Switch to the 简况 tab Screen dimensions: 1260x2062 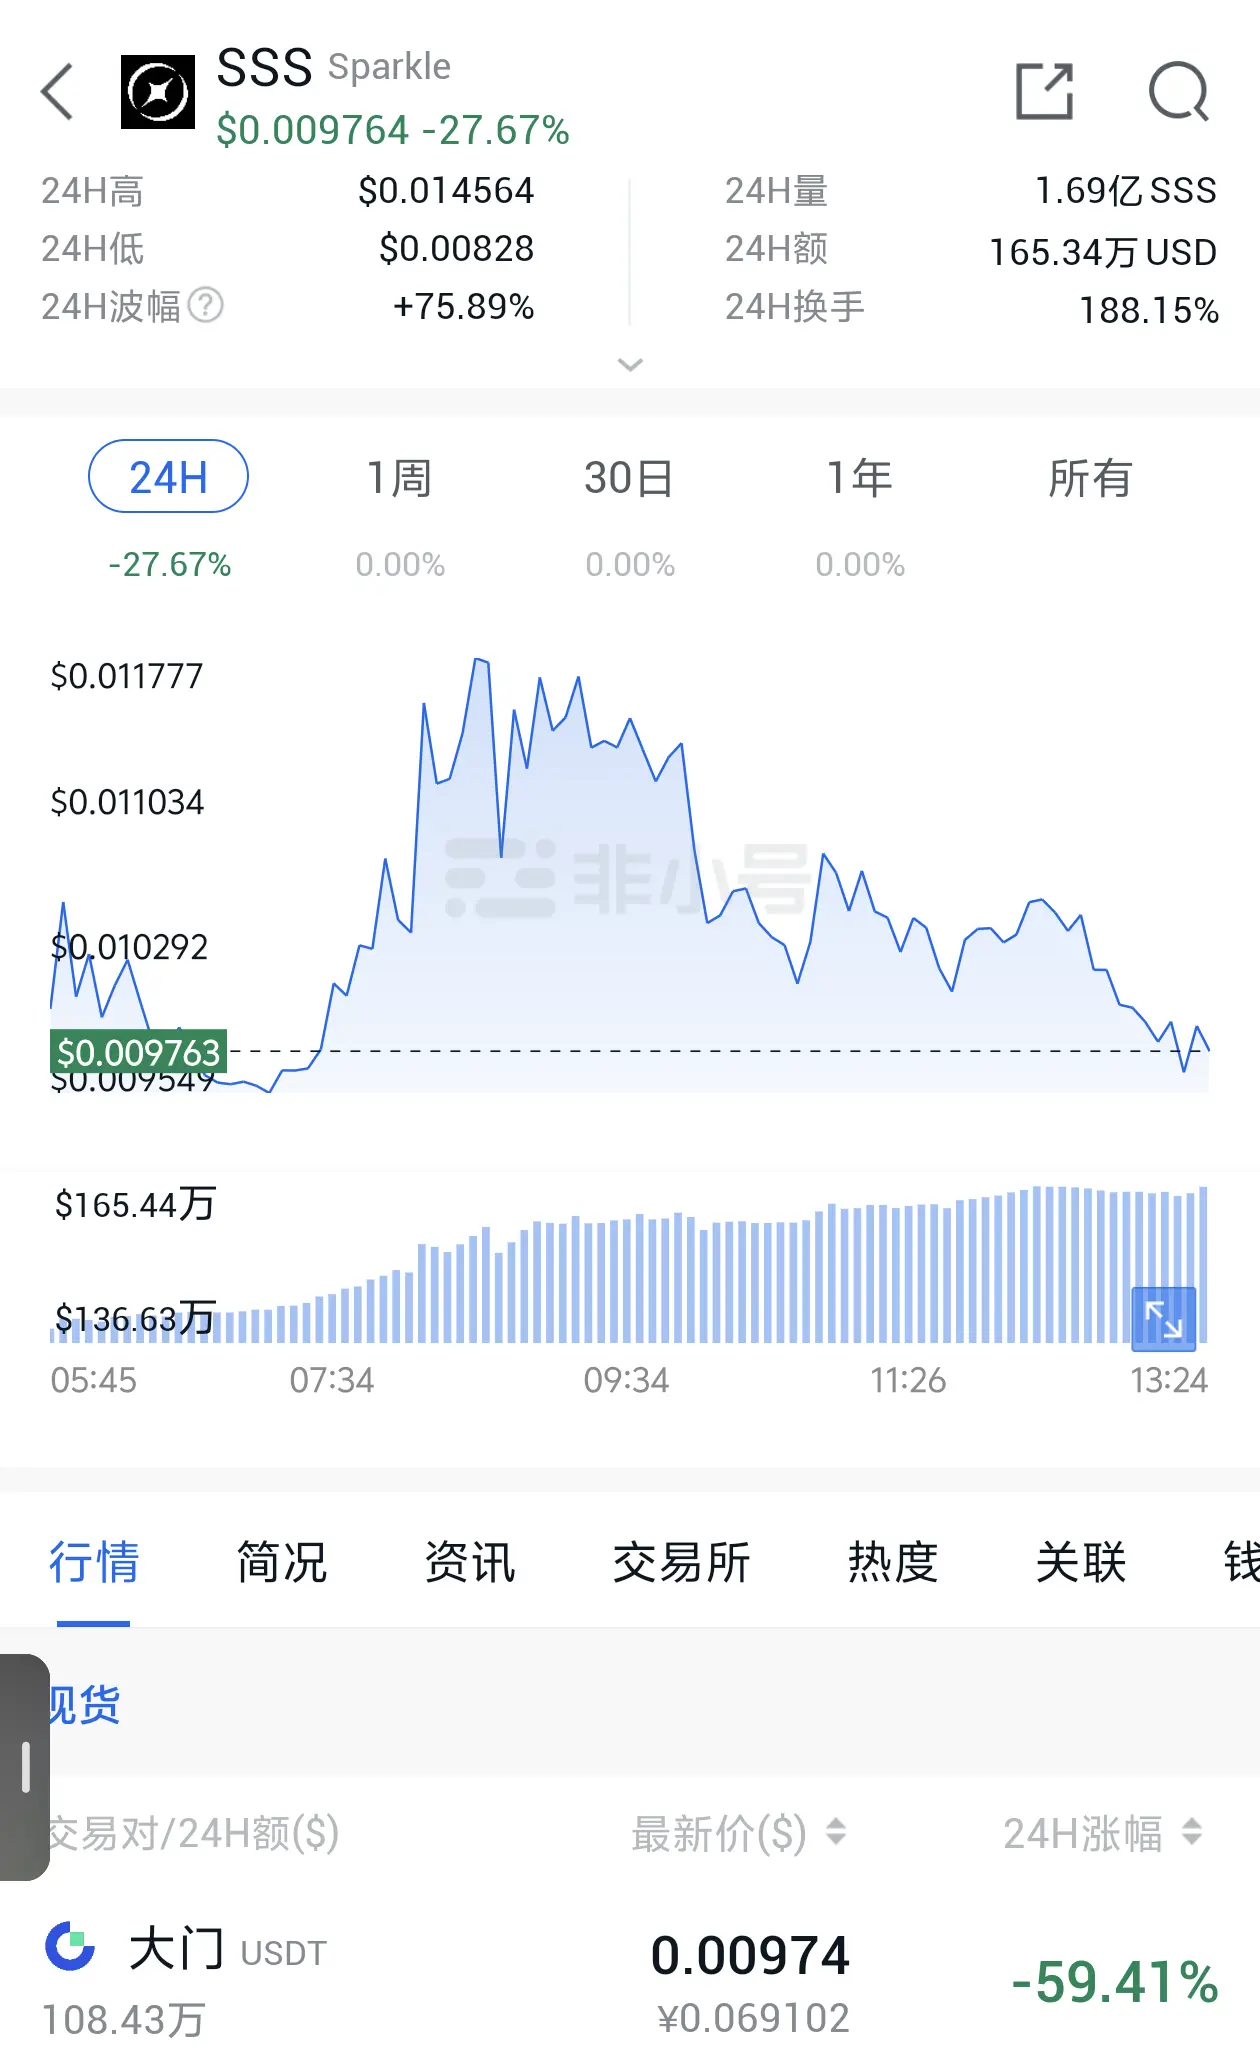(x=282, y=1562)
